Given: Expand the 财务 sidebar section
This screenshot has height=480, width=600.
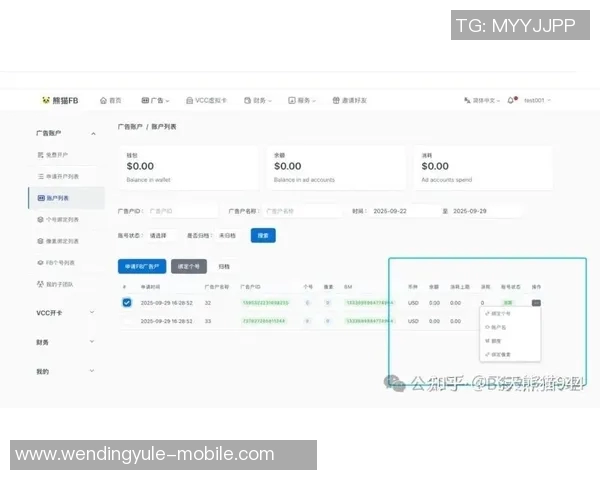Looking at the screenshot, I should pos(66,342).
